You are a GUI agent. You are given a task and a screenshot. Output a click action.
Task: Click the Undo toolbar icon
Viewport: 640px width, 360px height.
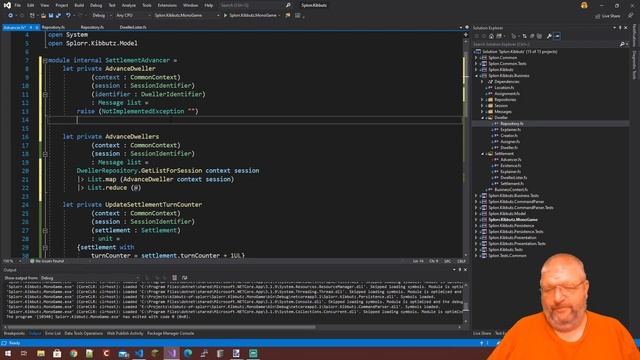click(x=68, y=16)
